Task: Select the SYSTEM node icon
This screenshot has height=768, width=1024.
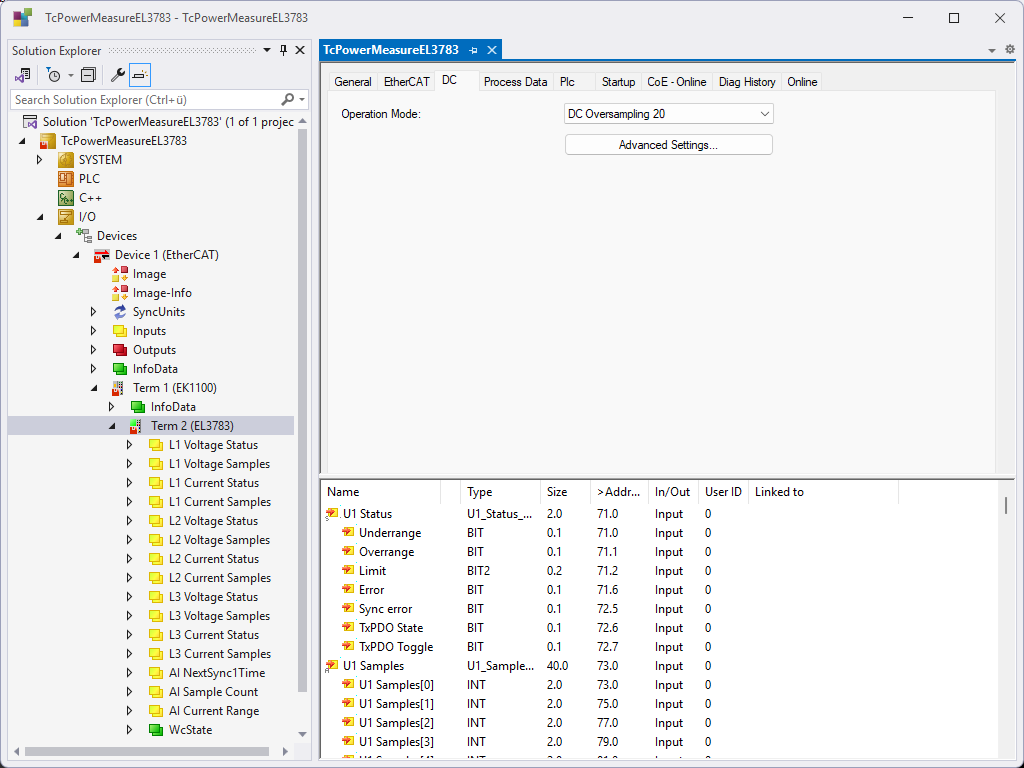Action: (x=66, y=160)
